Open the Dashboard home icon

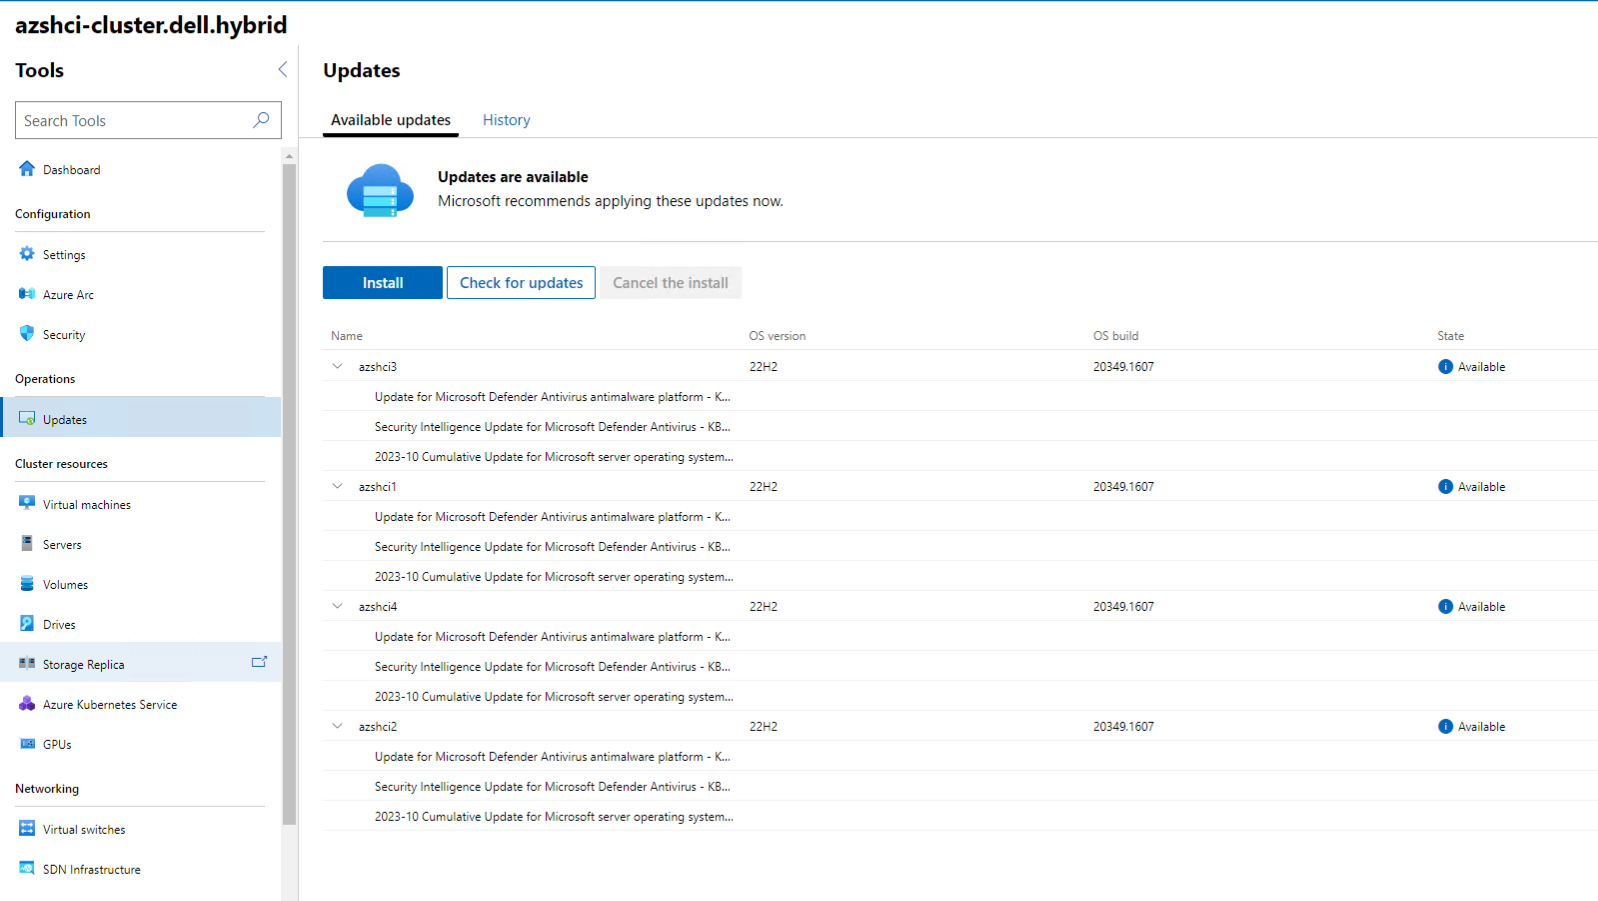tap(27, 169)
